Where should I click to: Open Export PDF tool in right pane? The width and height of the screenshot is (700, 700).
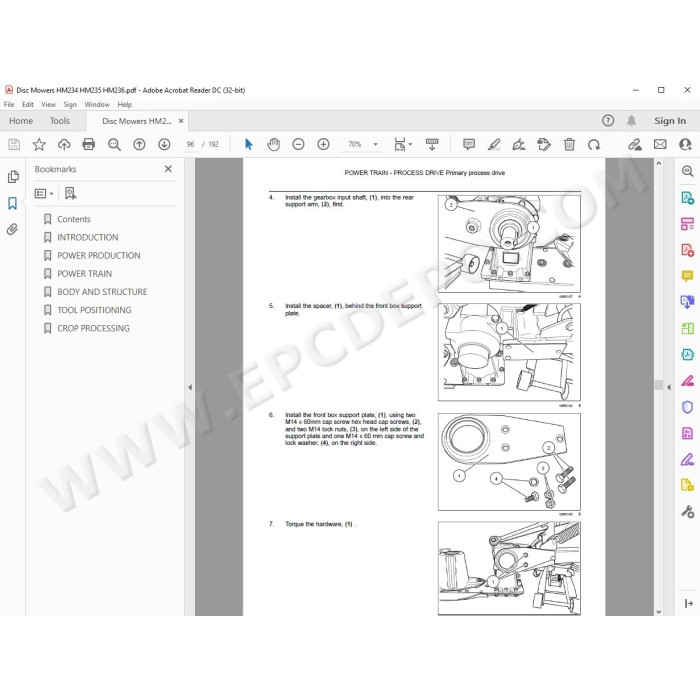tap(687, 197)
